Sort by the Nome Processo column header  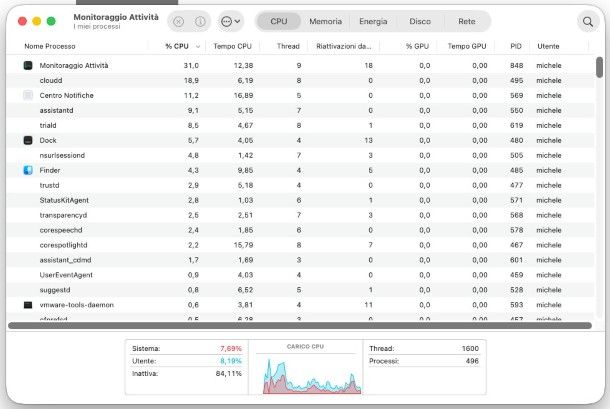pos(50,46)
